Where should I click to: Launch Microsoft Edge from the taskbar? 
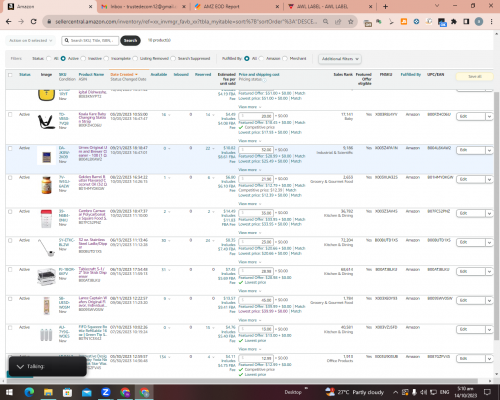tap(29, 392)
